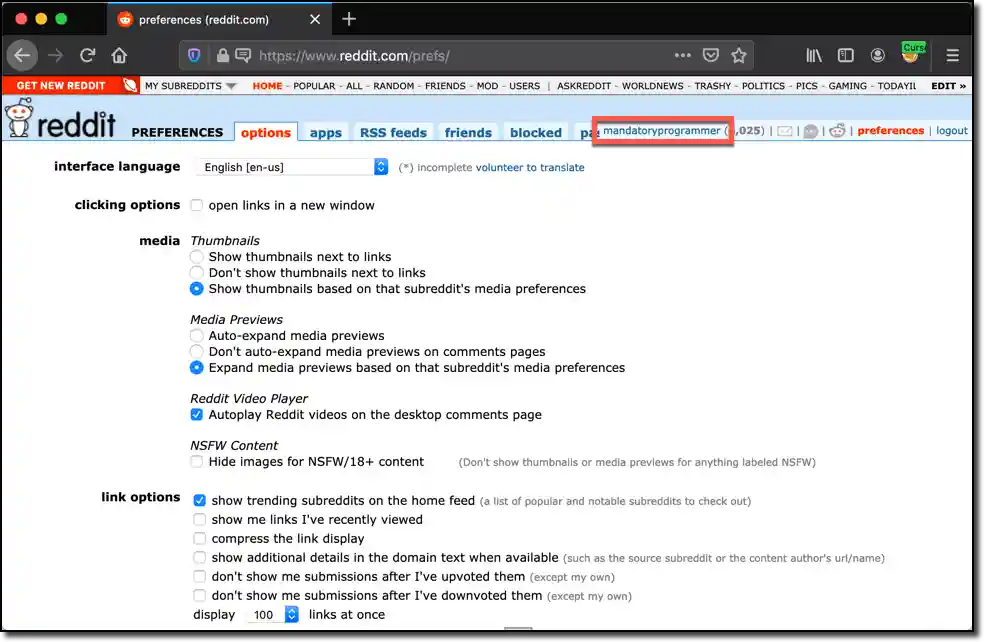
Task: Click the preferences link near logout
Action: [x=890, y=131]
